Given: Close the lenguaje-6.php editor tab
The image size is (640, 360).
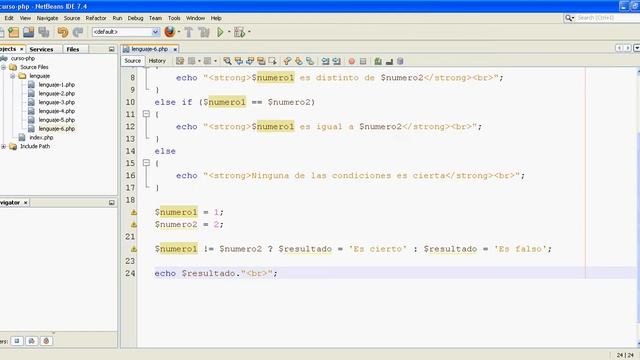Looking at the screenshot, I should (175, 49).
